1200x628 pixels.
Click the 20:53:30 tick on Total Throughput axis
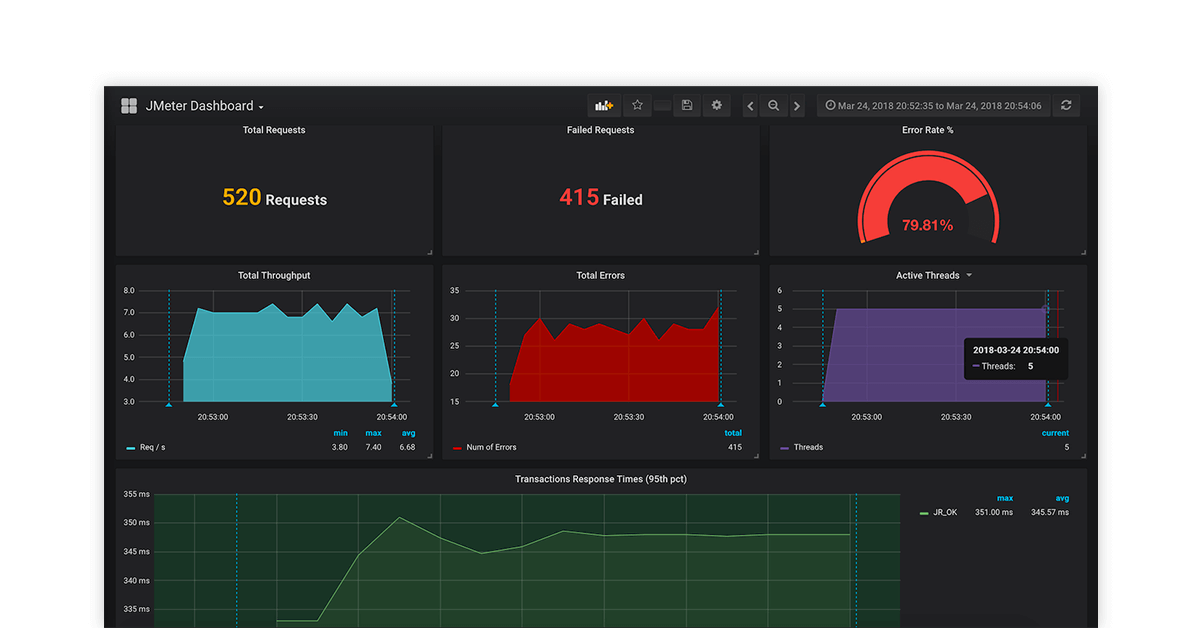tap(302, 417)
